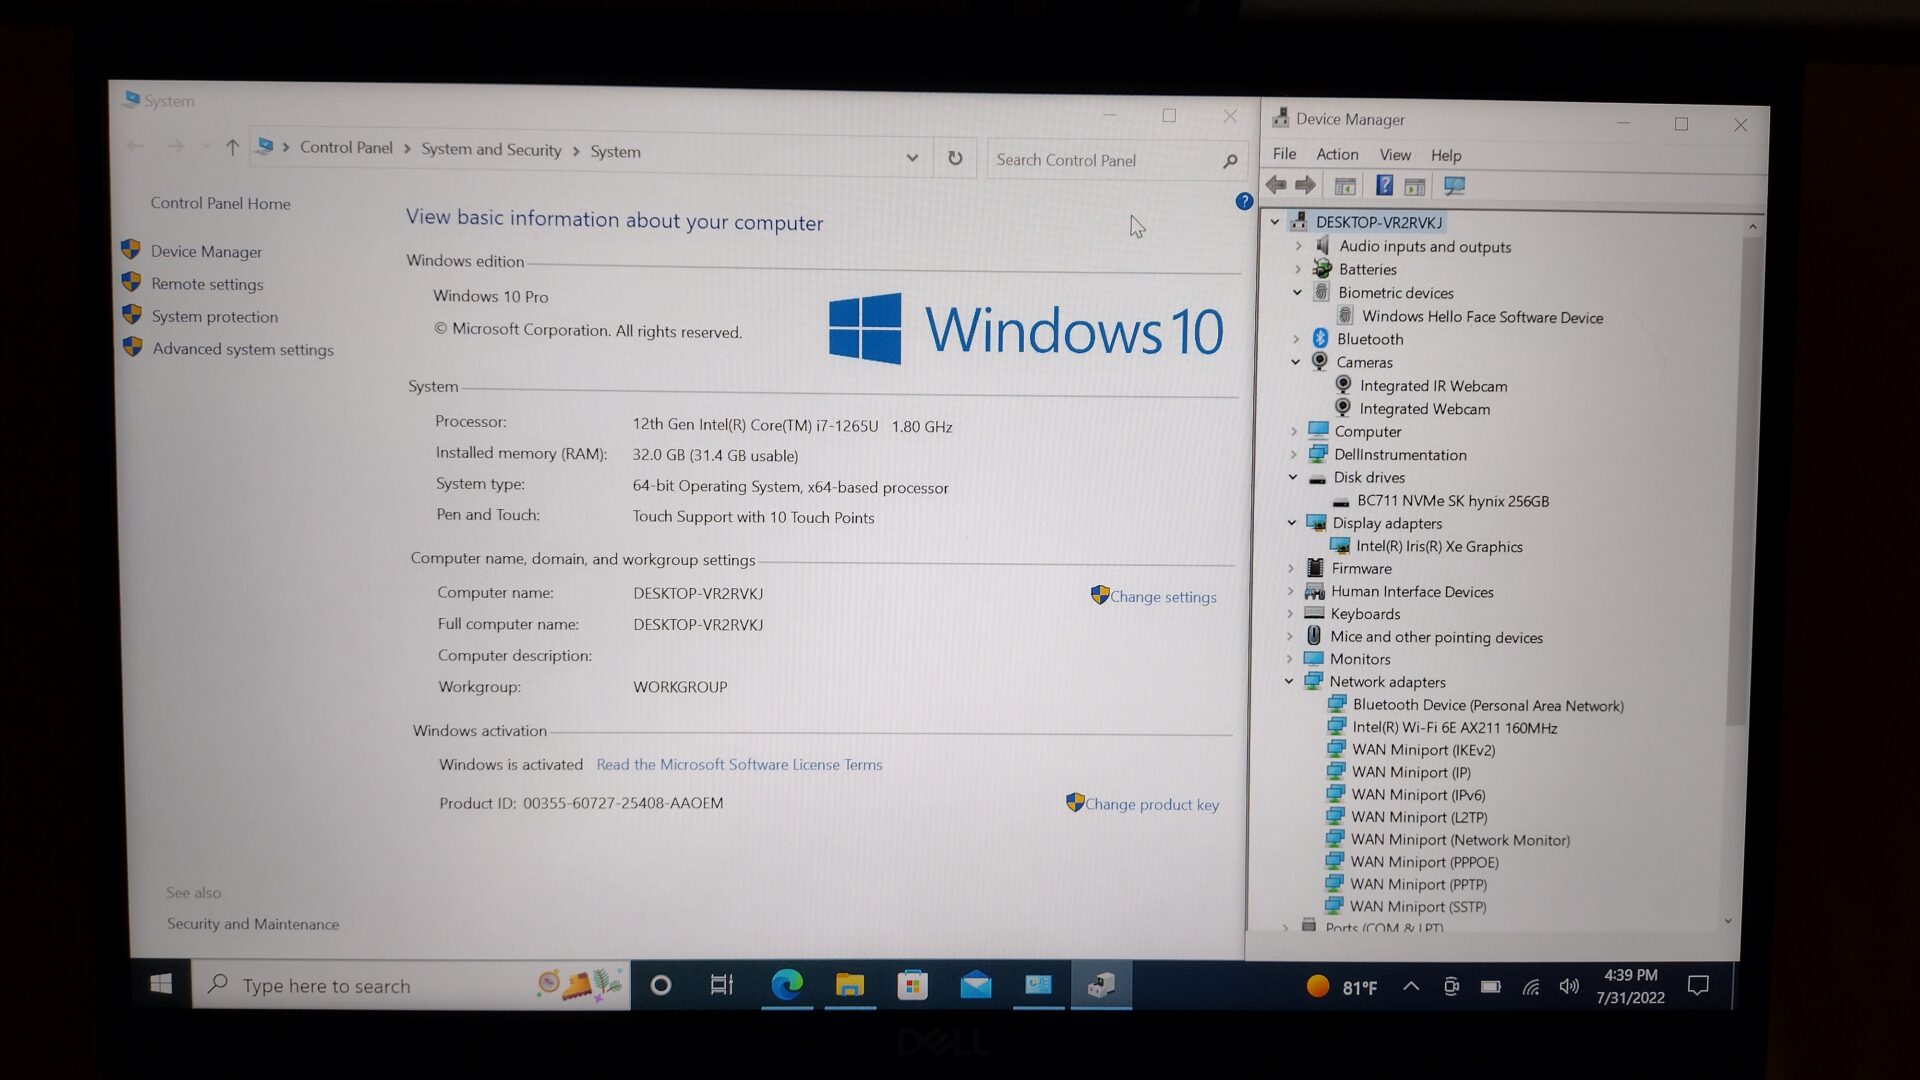This screenshot has width=1920, height=1080.
Task: Open the File menu in Device Manager
Action: (x=1284, y=154)
